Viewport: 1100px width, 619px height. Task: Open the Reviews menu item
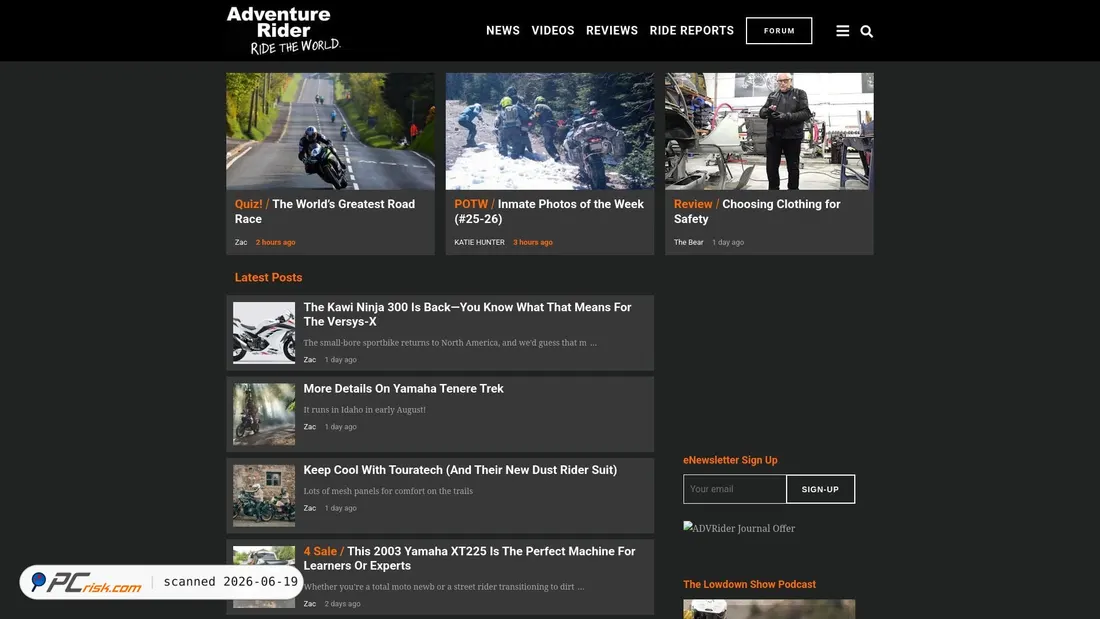612,31
